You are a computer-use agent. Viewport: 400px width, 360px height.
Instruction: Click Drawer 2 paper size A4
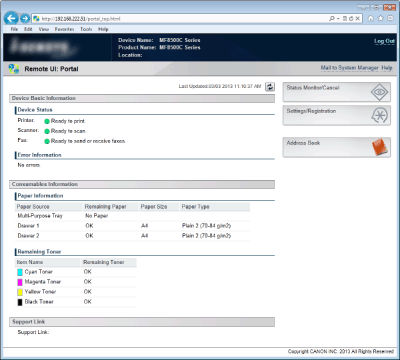pos(145,236)
